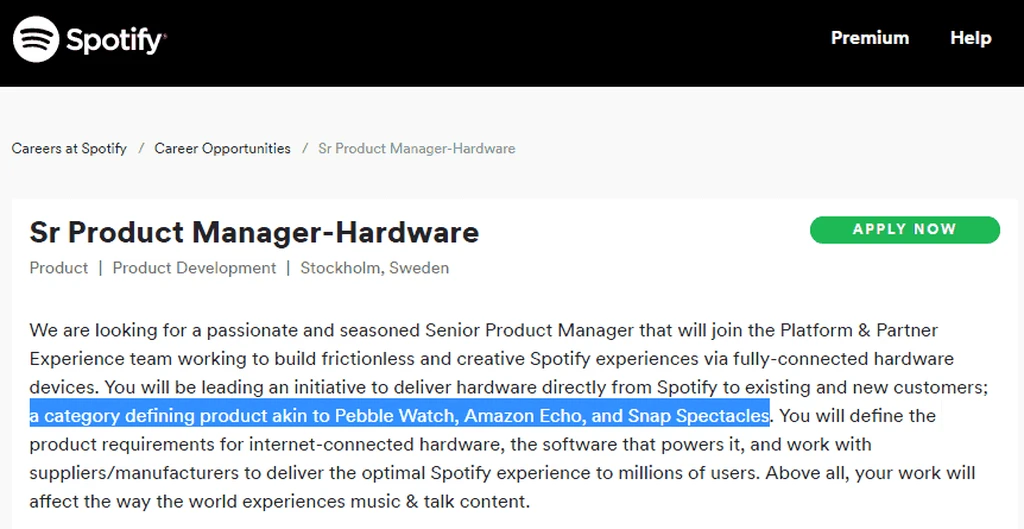Click the Spotify circular logo icon
Image resolution: width=1024 pixels, height=529 pixels.
37,39
